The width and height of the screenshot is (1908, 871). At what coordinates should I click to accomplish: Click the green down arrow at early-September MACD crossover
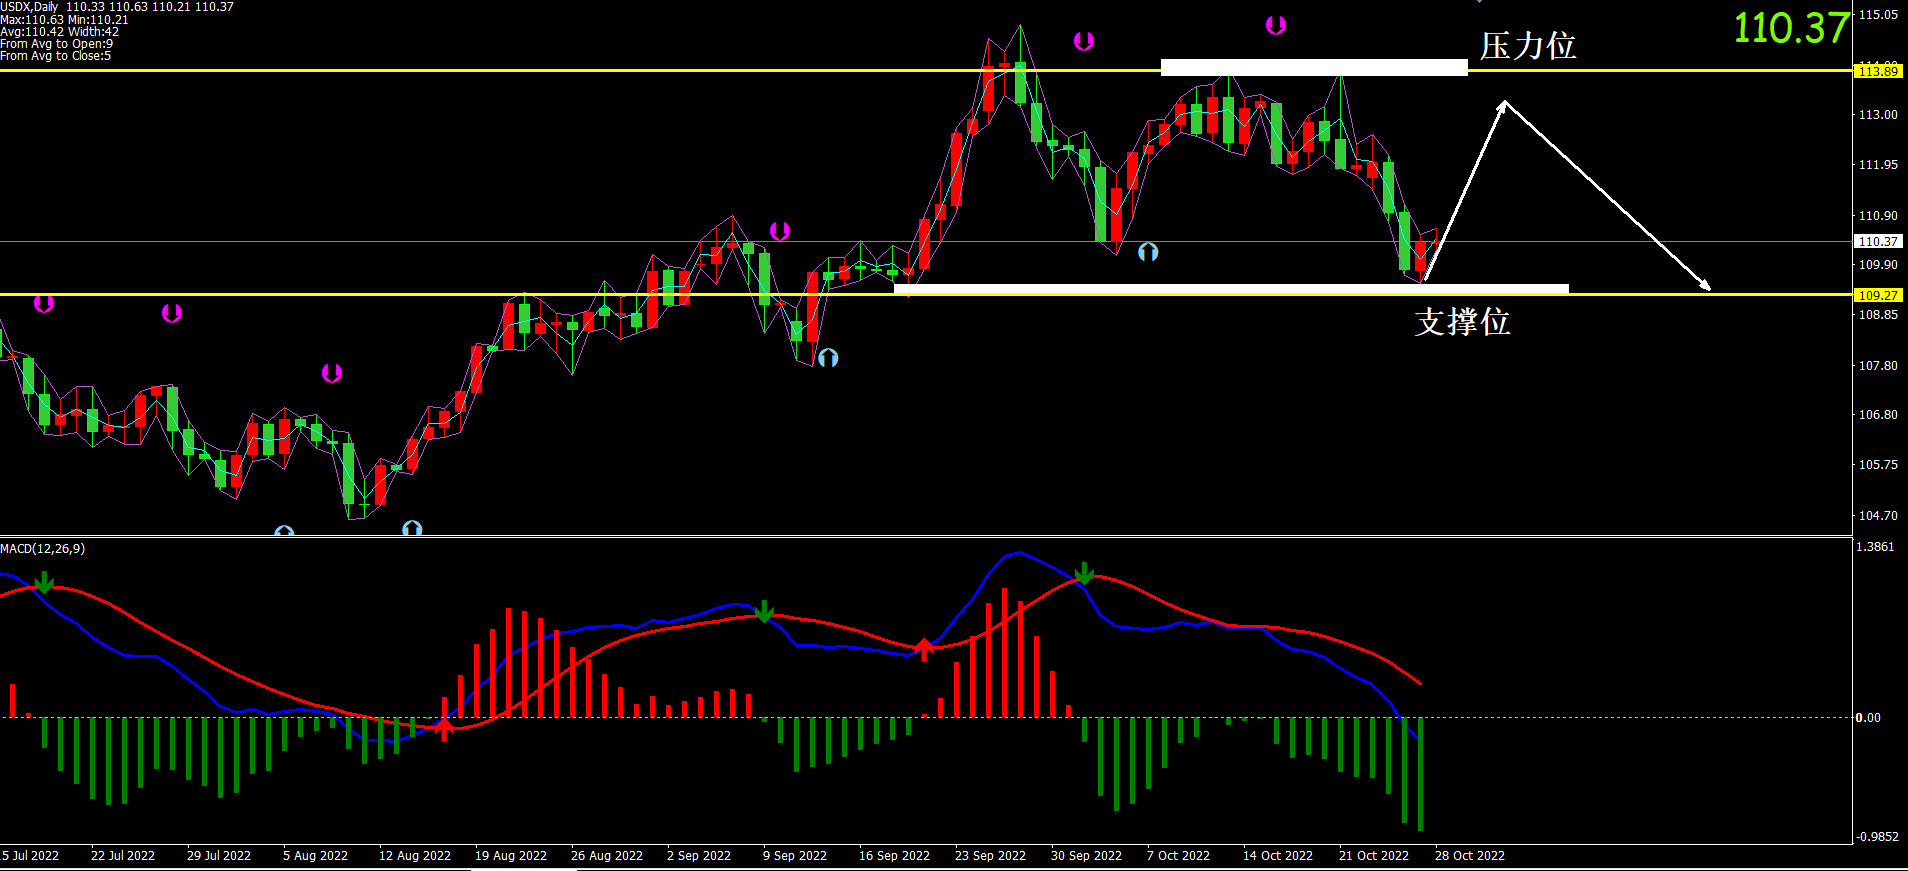pyautogui.click(x=765, y=611)
